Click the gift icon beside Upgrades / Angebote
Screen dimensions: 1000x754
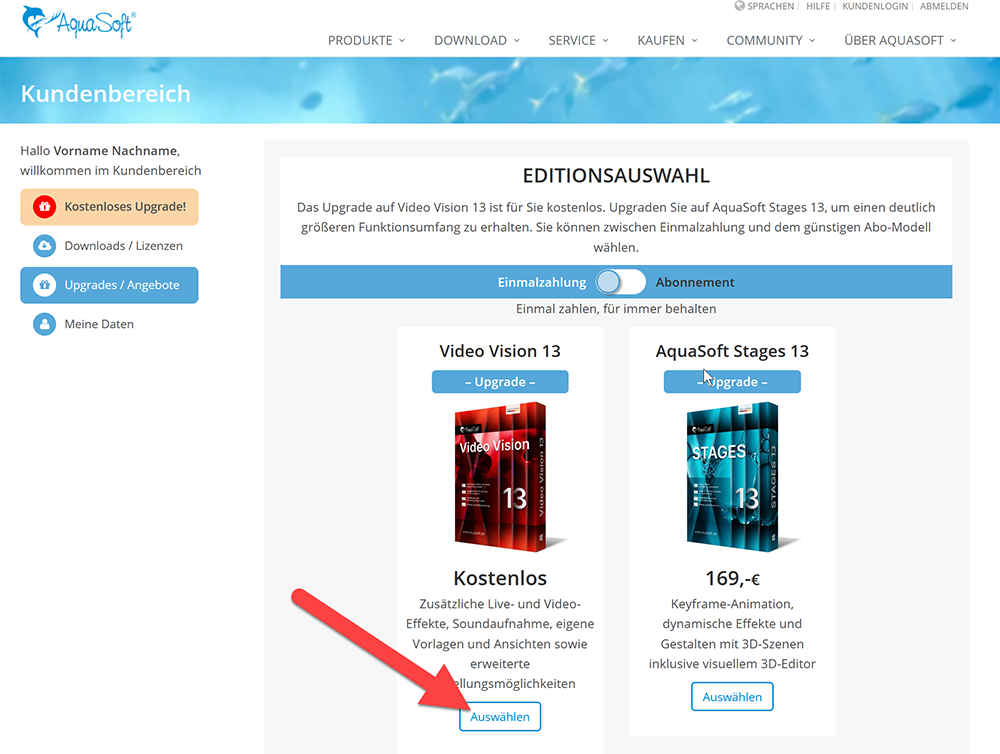click(45, 285)
